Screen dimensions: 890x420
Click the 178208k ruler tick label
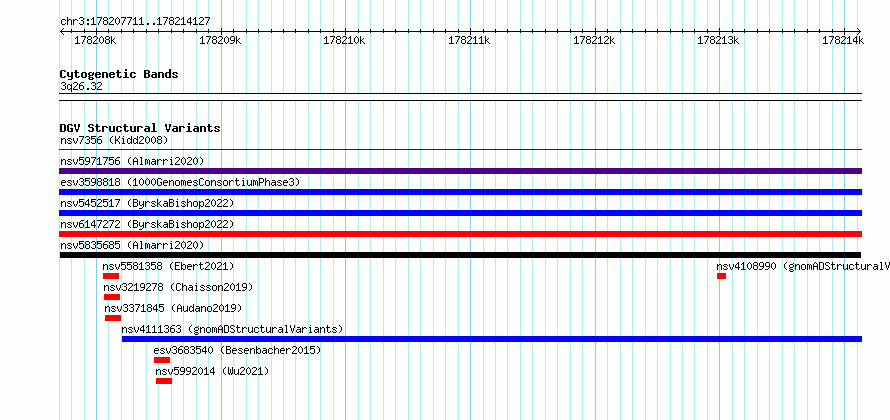[96, 40]
